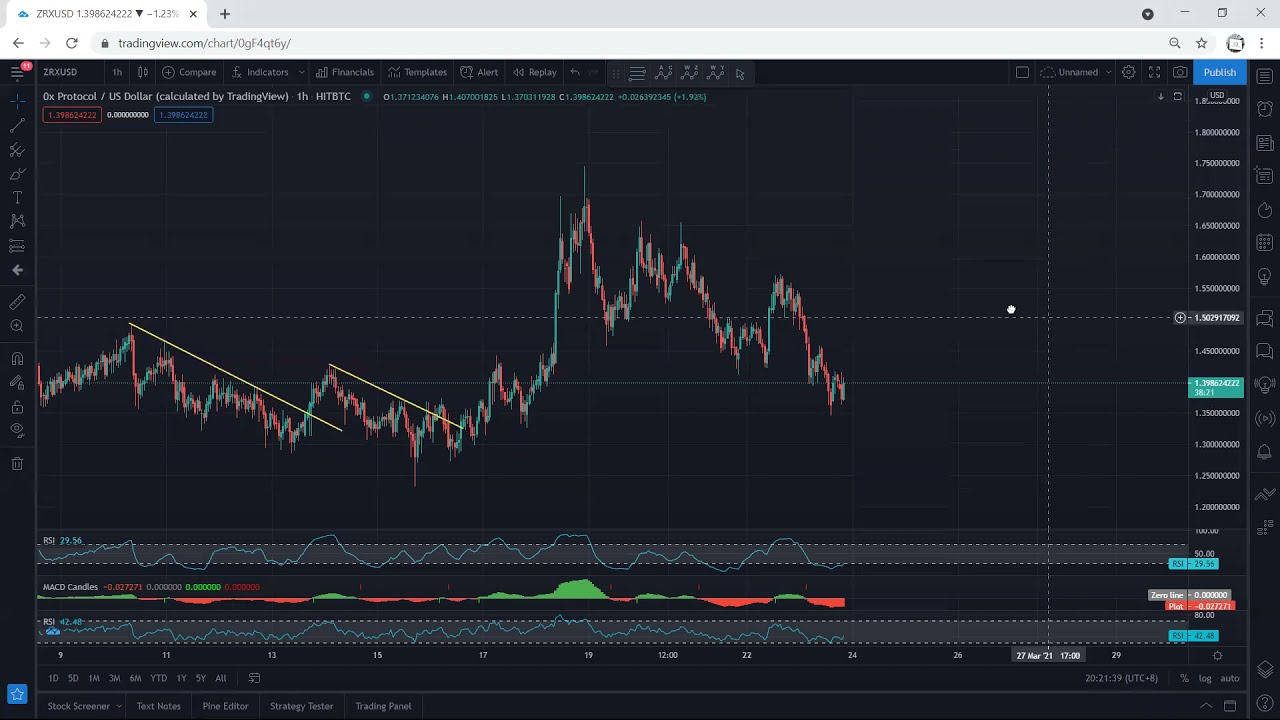Open the candlestick chart style selector
Screen dimensions: 1280x720
coord(143,72)
